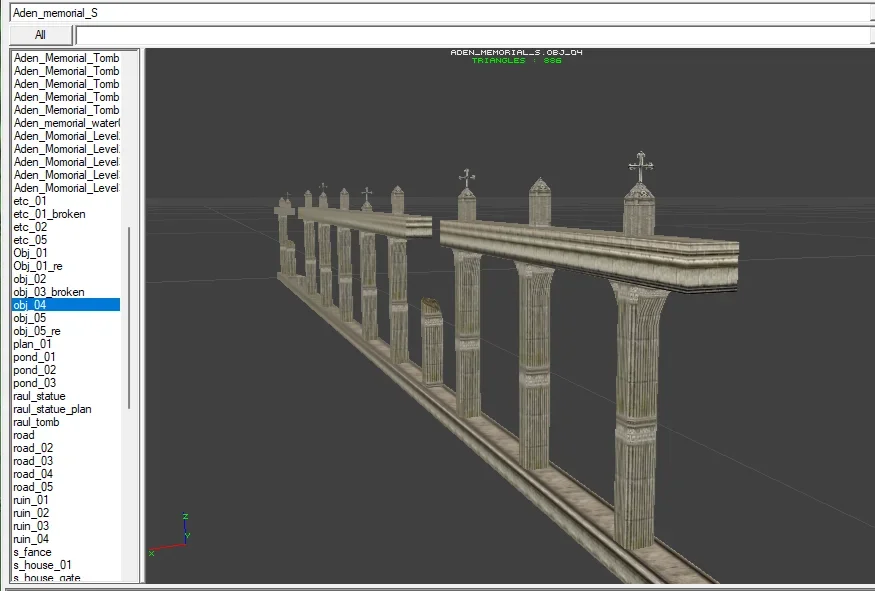Choose obj_05_re from the list
875x591 pixels.
[x=66, y=331]
